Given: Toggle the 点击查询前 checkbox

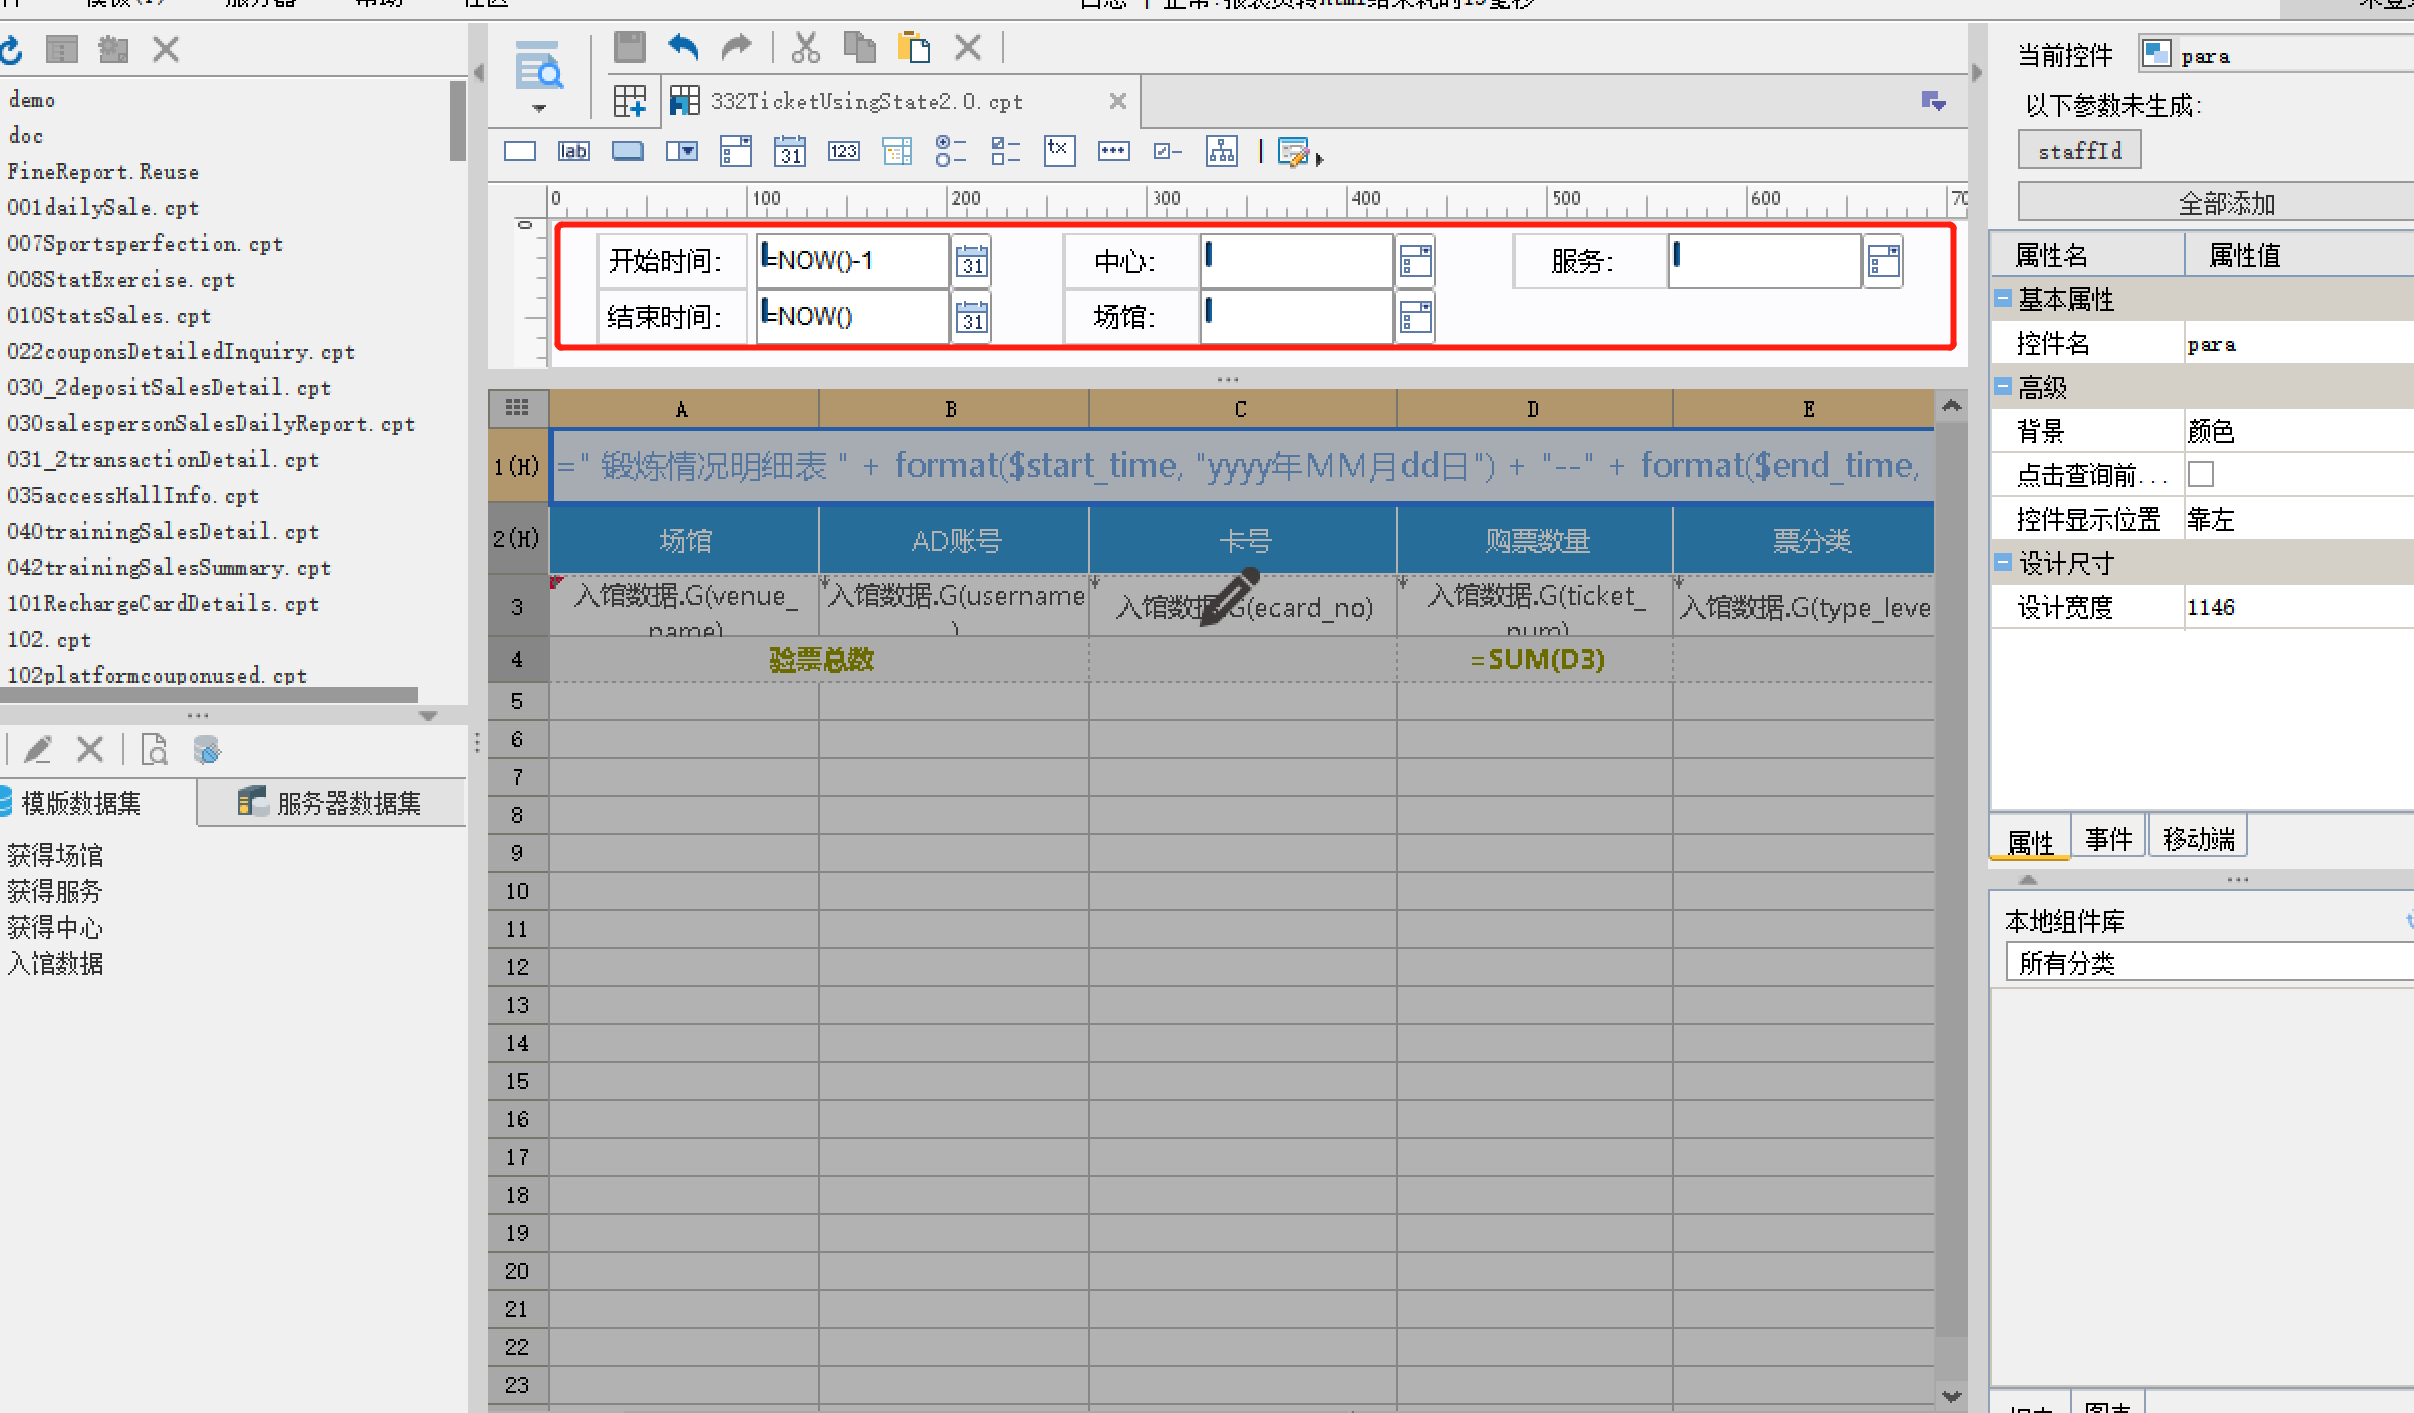Looking at the screenshot, I should (x=2201, y=474).
